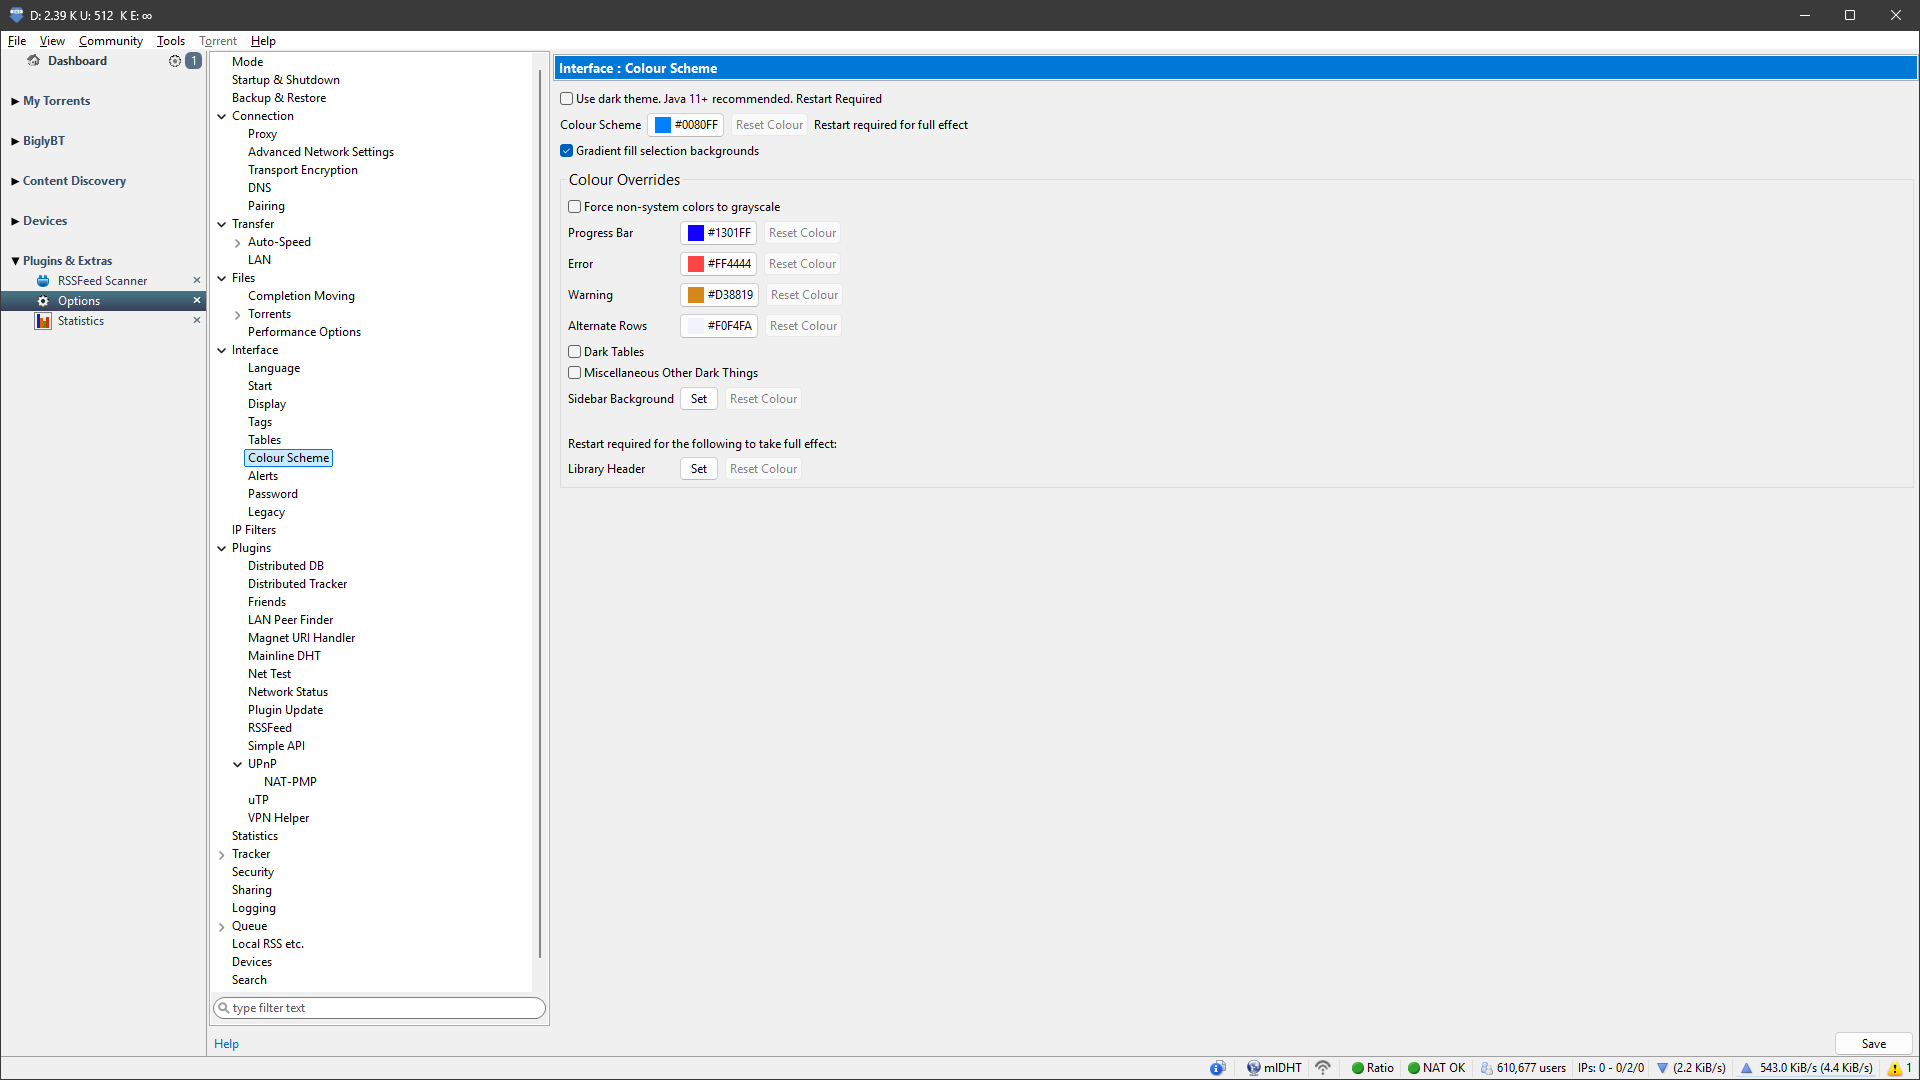Viewport: 1920px width, 1080px height.
Task: Open the Tools menu
Action: pyautogui.click(x=170, y=41)
